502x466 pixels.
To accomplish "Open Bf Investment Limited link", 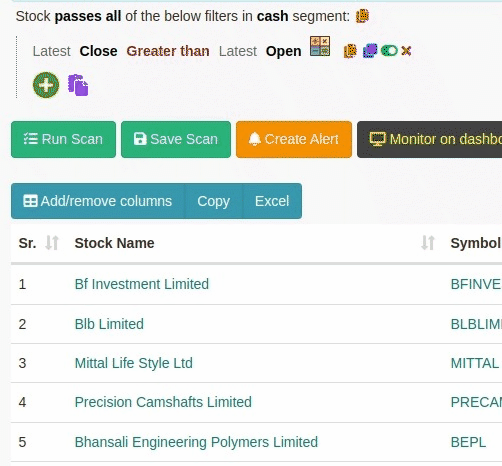I will (142, 284).
